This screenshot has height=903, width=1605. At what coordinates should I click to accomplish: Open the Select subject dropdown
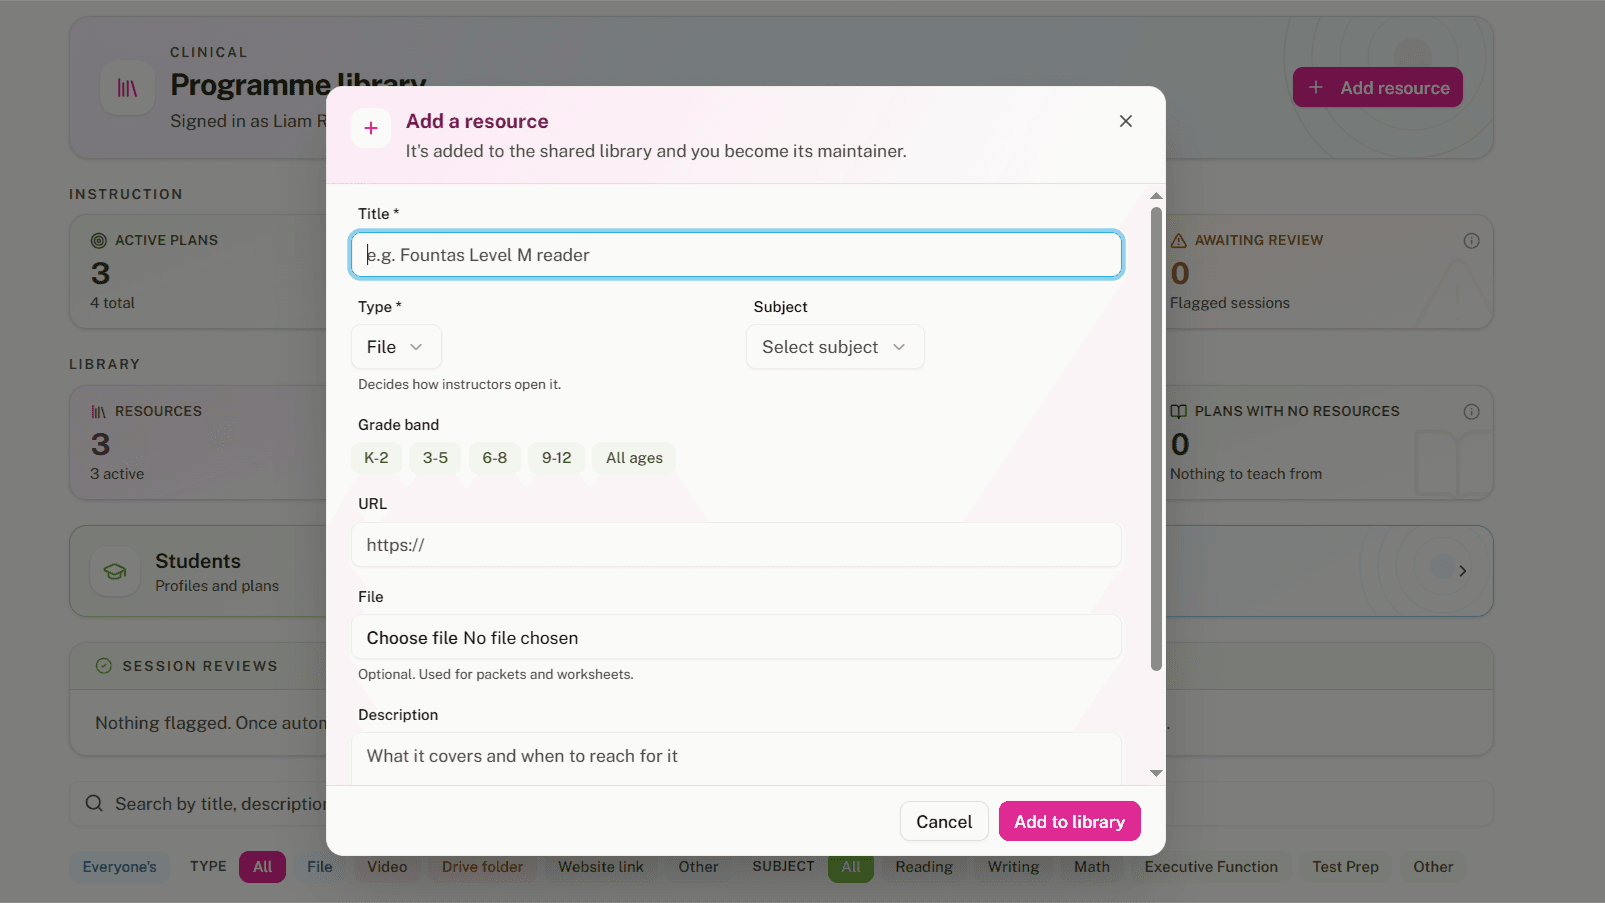click(x=835, y=347)
